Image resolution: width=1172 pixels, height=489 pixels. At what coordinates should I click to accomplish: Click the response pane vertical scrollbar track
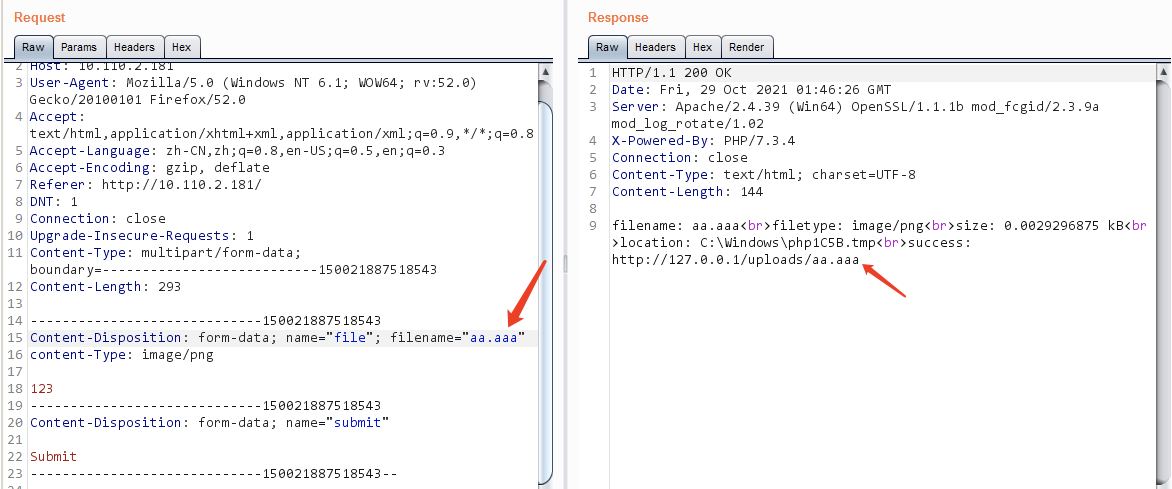pos(1162,284)
